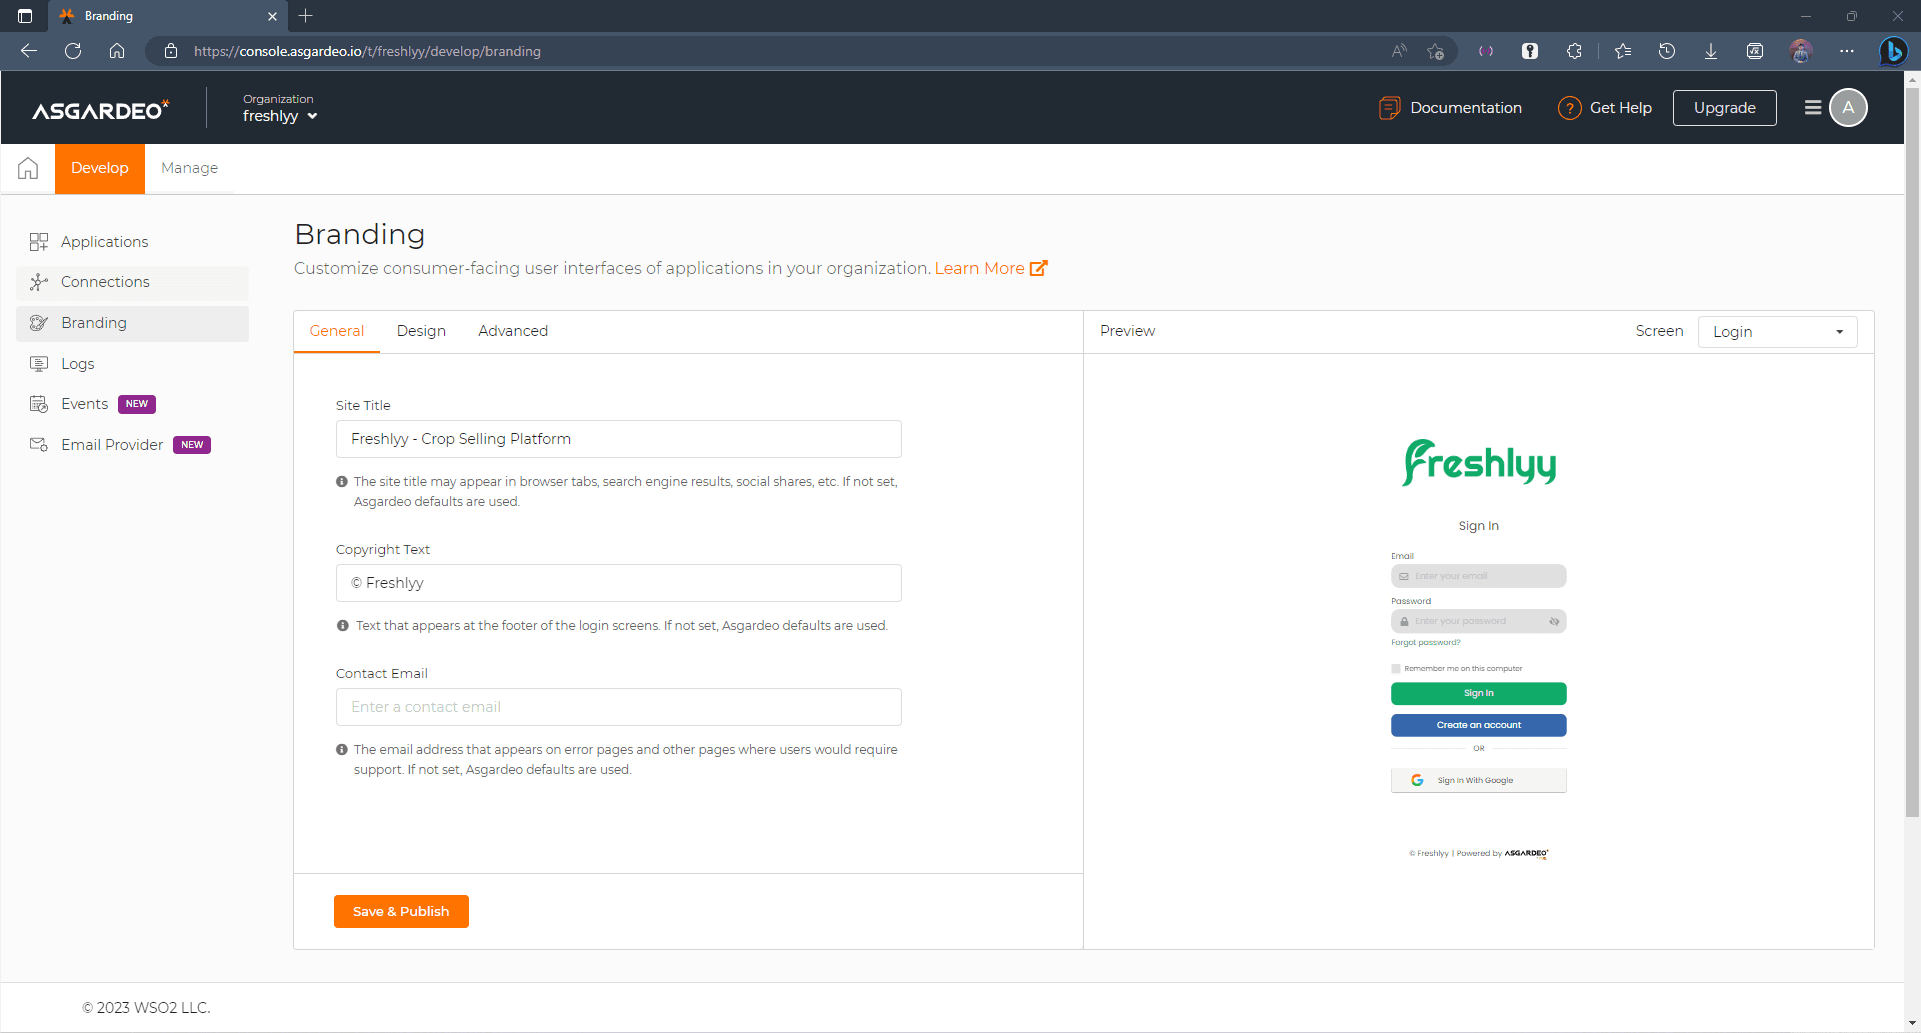The height and width of the screenshot is (1033, 1921).
Task: Open the Connections sidebar icon
Action: [x=39, y=282]
